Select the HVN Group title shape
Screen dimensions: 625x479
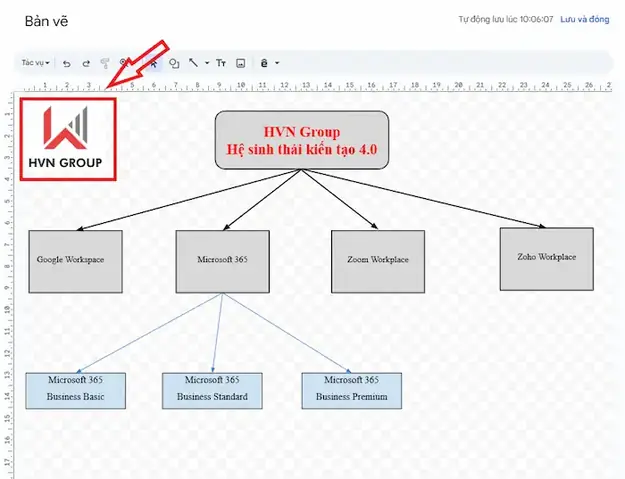302,140
